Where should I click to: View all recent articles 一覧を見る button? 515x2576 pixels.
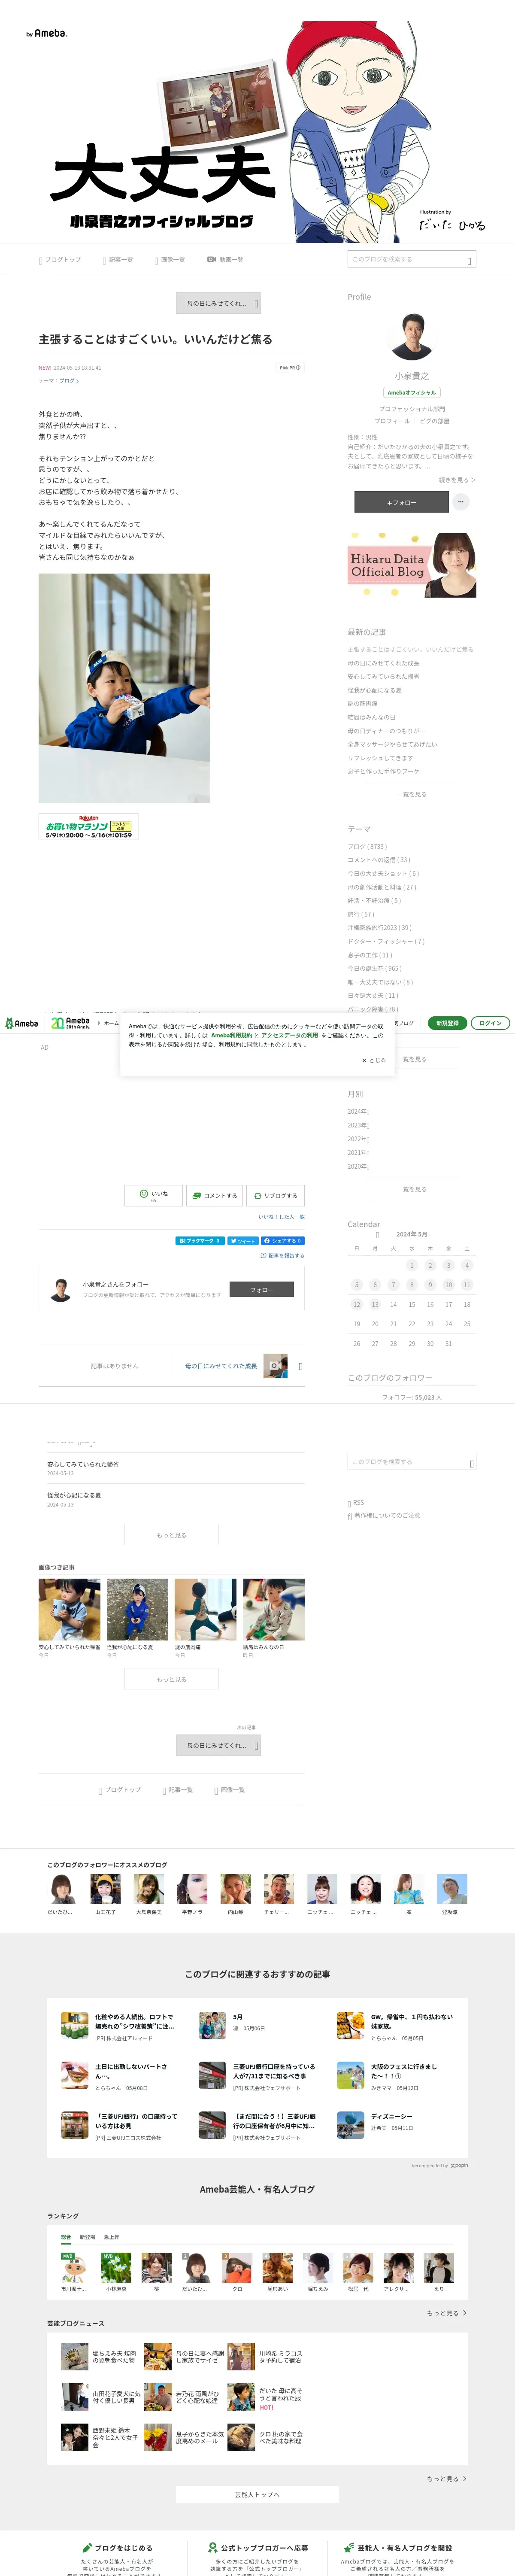pyautogui.click(x=411, y=794)
